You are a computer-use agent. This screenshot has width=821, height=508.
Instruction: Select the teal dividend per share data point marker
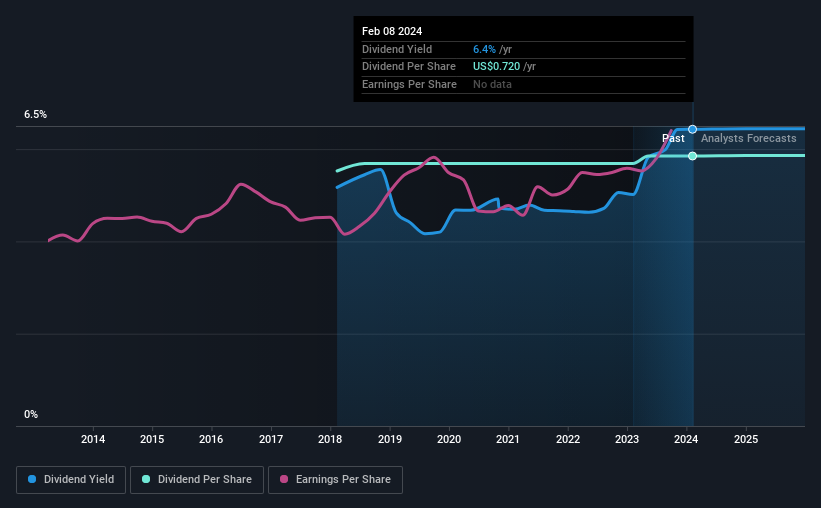pos(692,156)
